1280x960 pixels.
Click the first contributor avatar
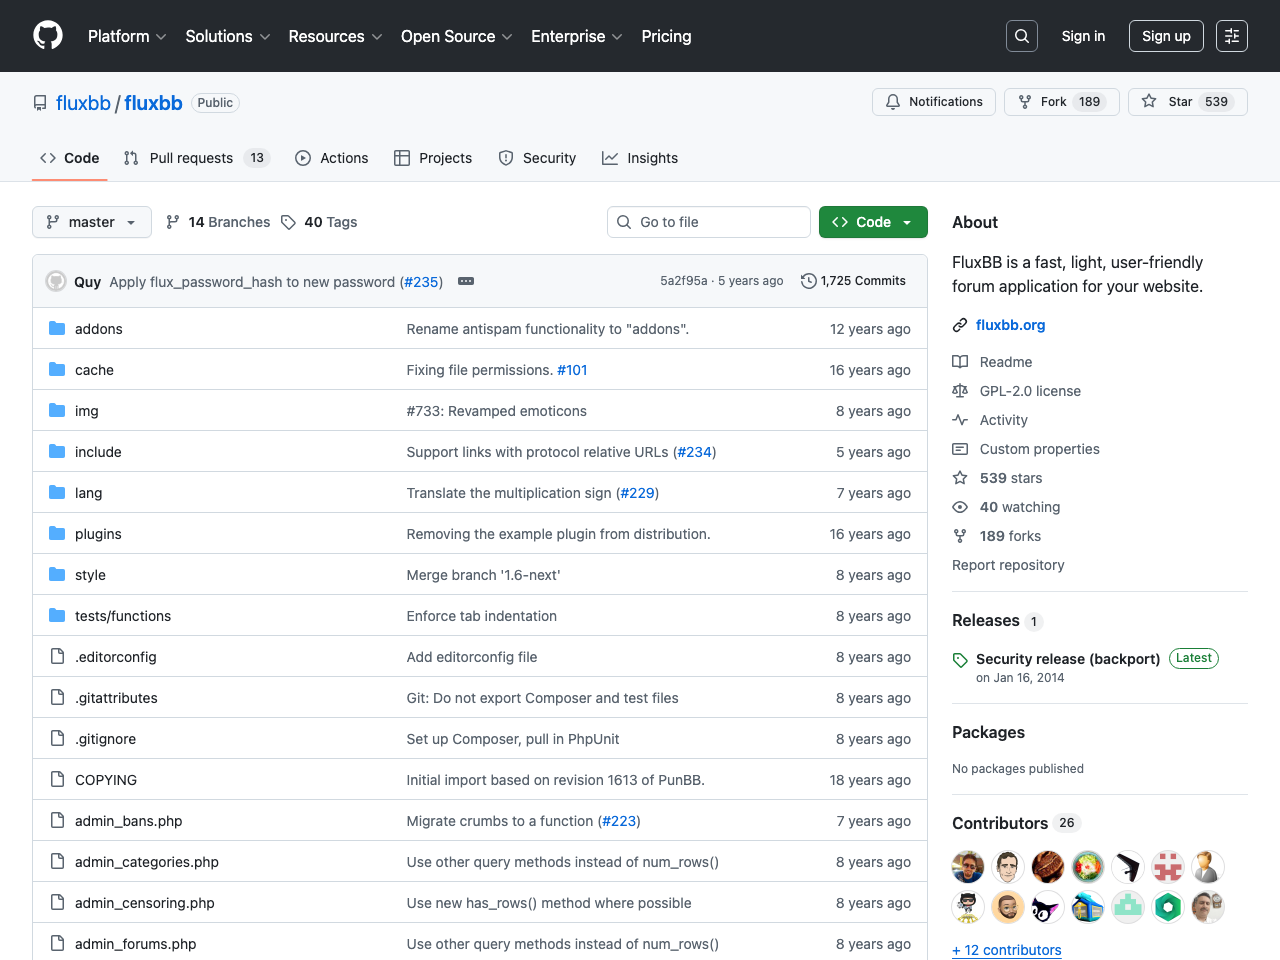point(967,866)
